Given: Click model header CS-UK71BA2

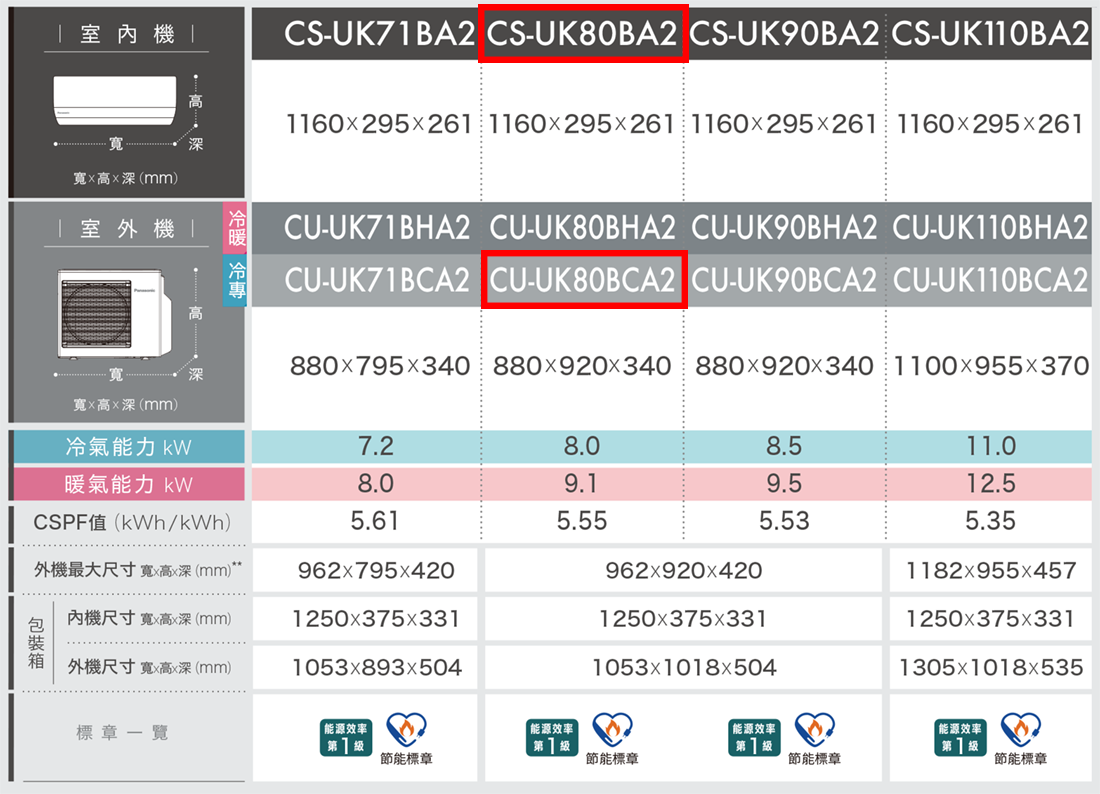Looking at the screenshot, I should click(x=379, y=34).
